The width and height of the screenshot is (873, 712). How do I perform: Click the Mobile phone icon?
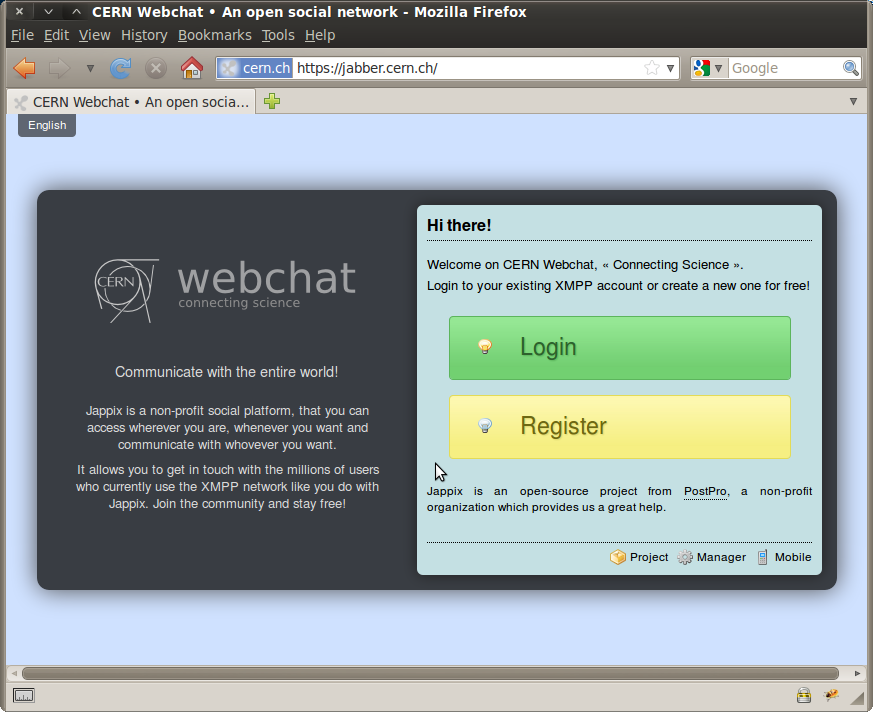point(763,557)
